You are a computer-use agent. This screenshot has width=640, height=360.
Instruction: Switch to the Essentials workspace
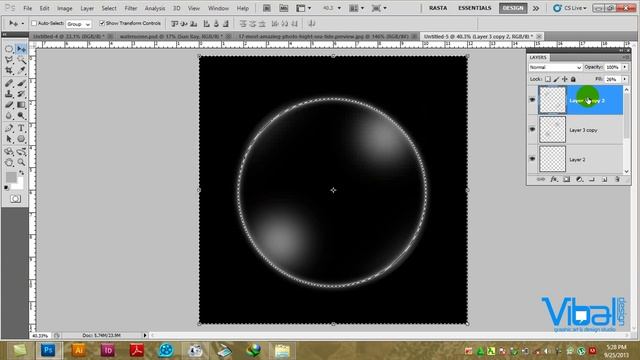(x=474, y=8)
